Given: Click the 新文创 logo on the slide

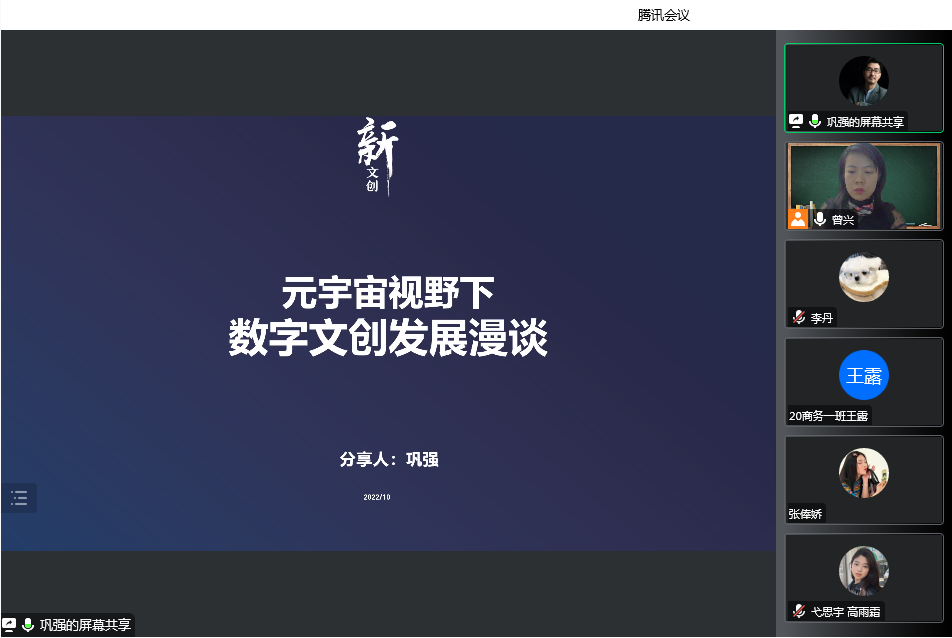Looking at the screenshot, I should (378, 157).
